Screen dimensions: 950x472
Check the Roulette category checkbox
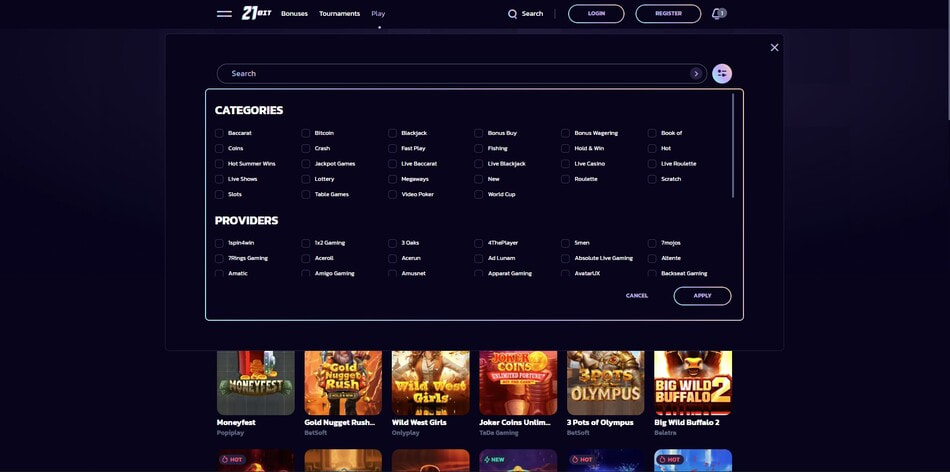pos(565,179)
